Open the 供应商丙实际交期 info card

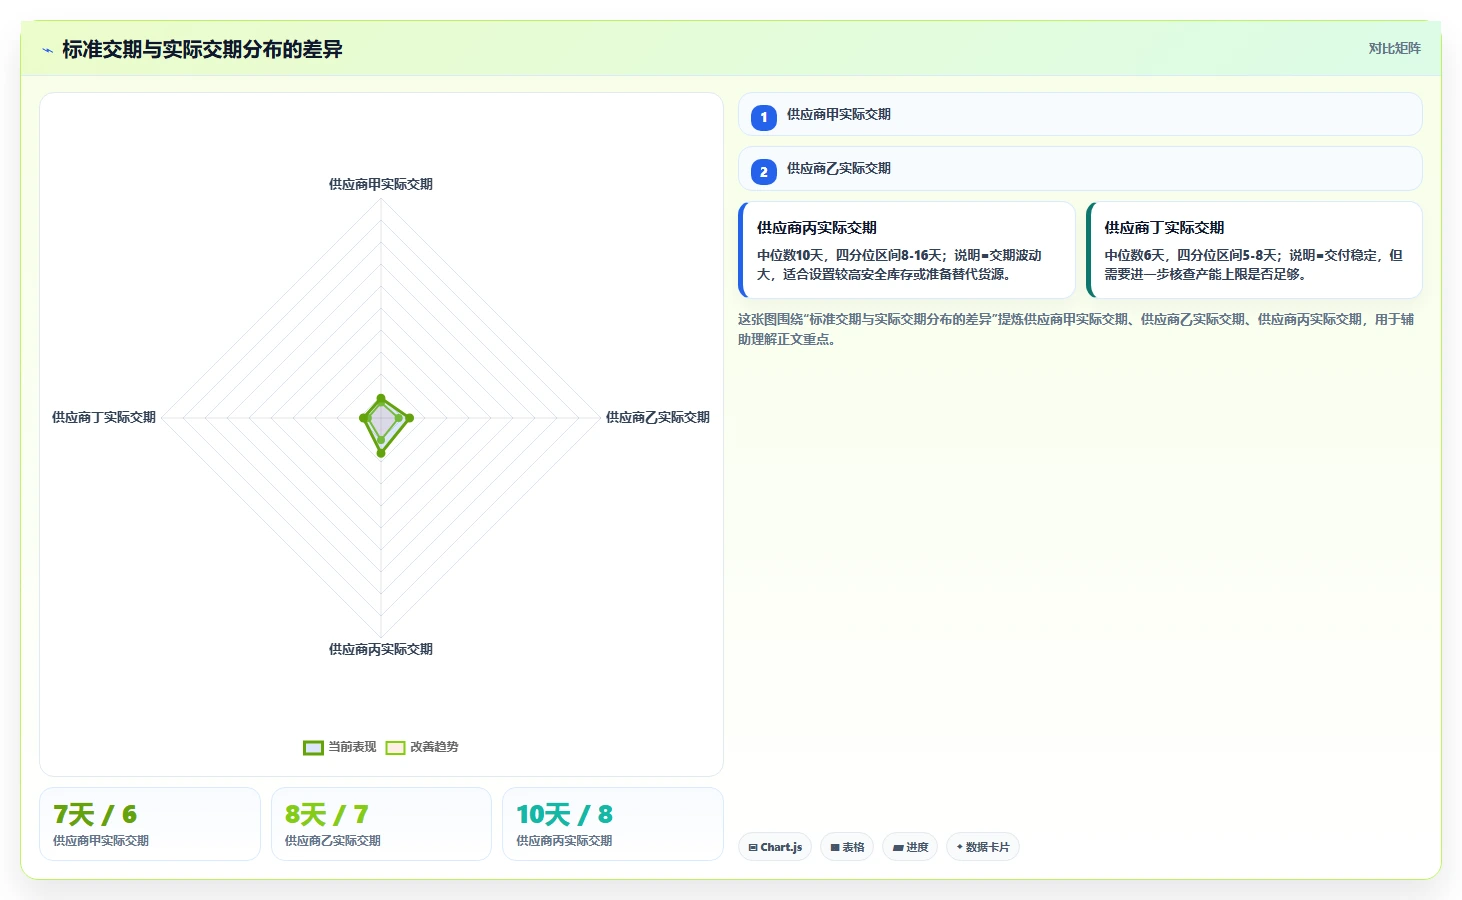(x=907, y=250)
